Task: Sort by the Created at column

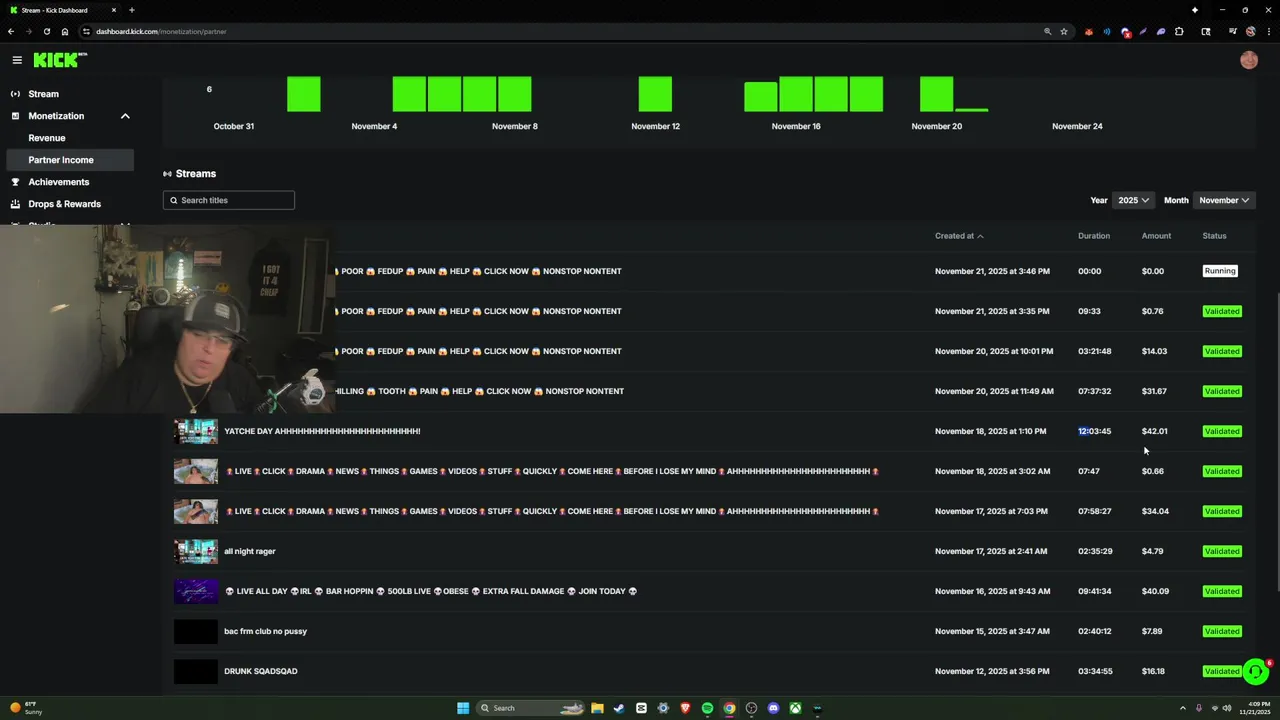Action: [959, 236]
